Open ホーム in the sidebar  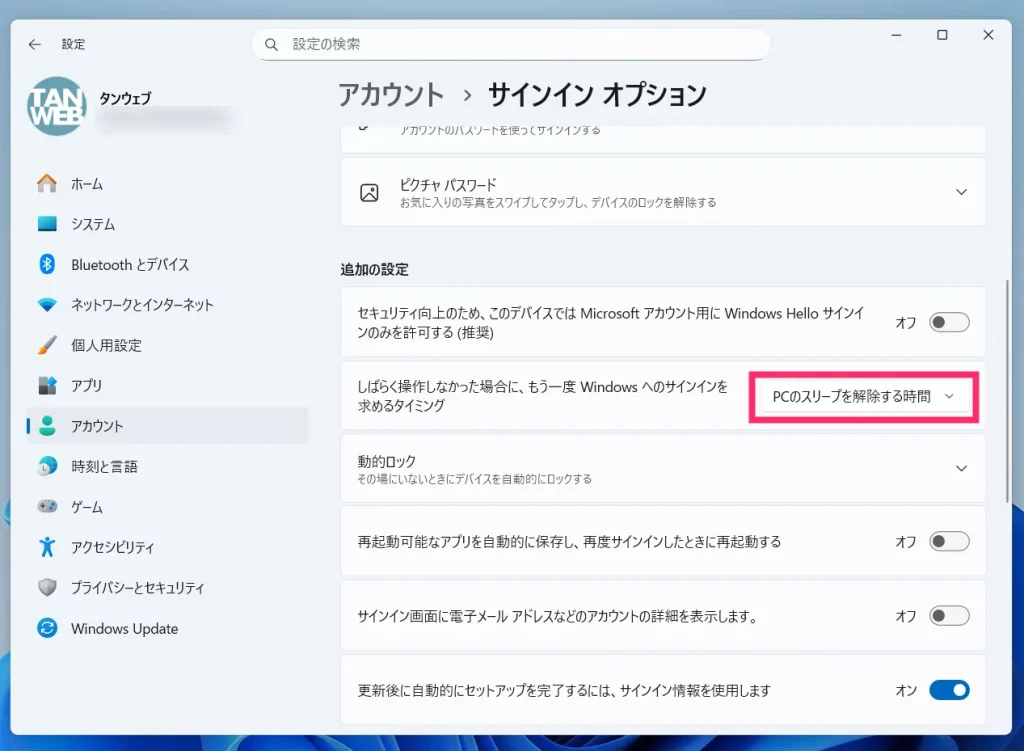(167, 184)
